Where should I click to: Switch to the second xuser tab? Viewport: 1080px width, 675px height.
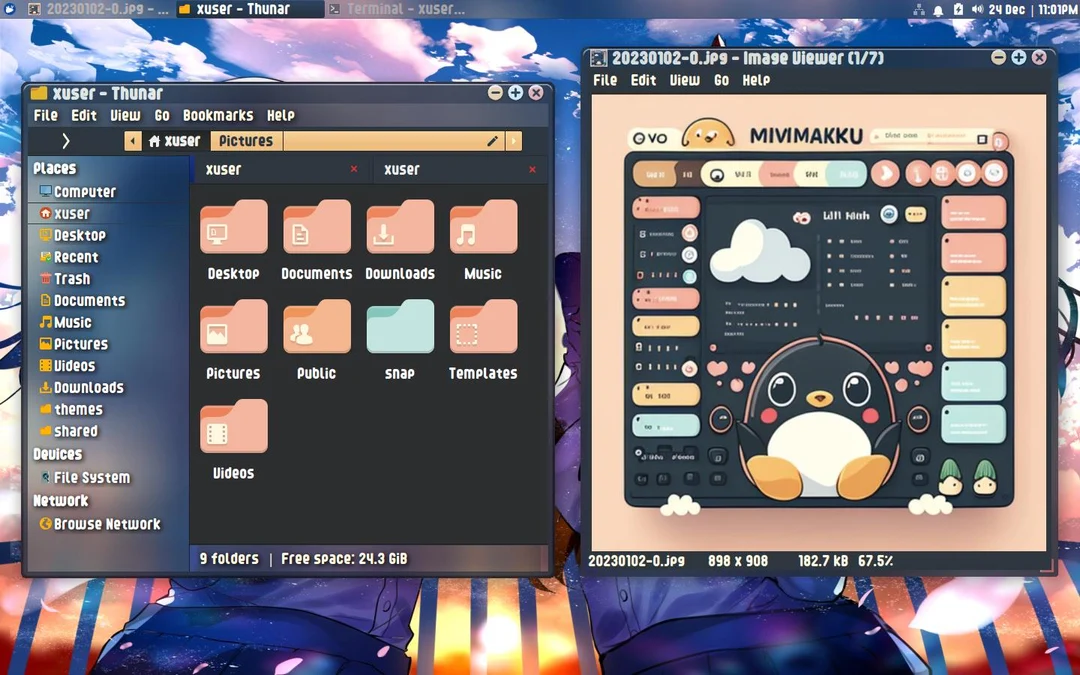402,169
